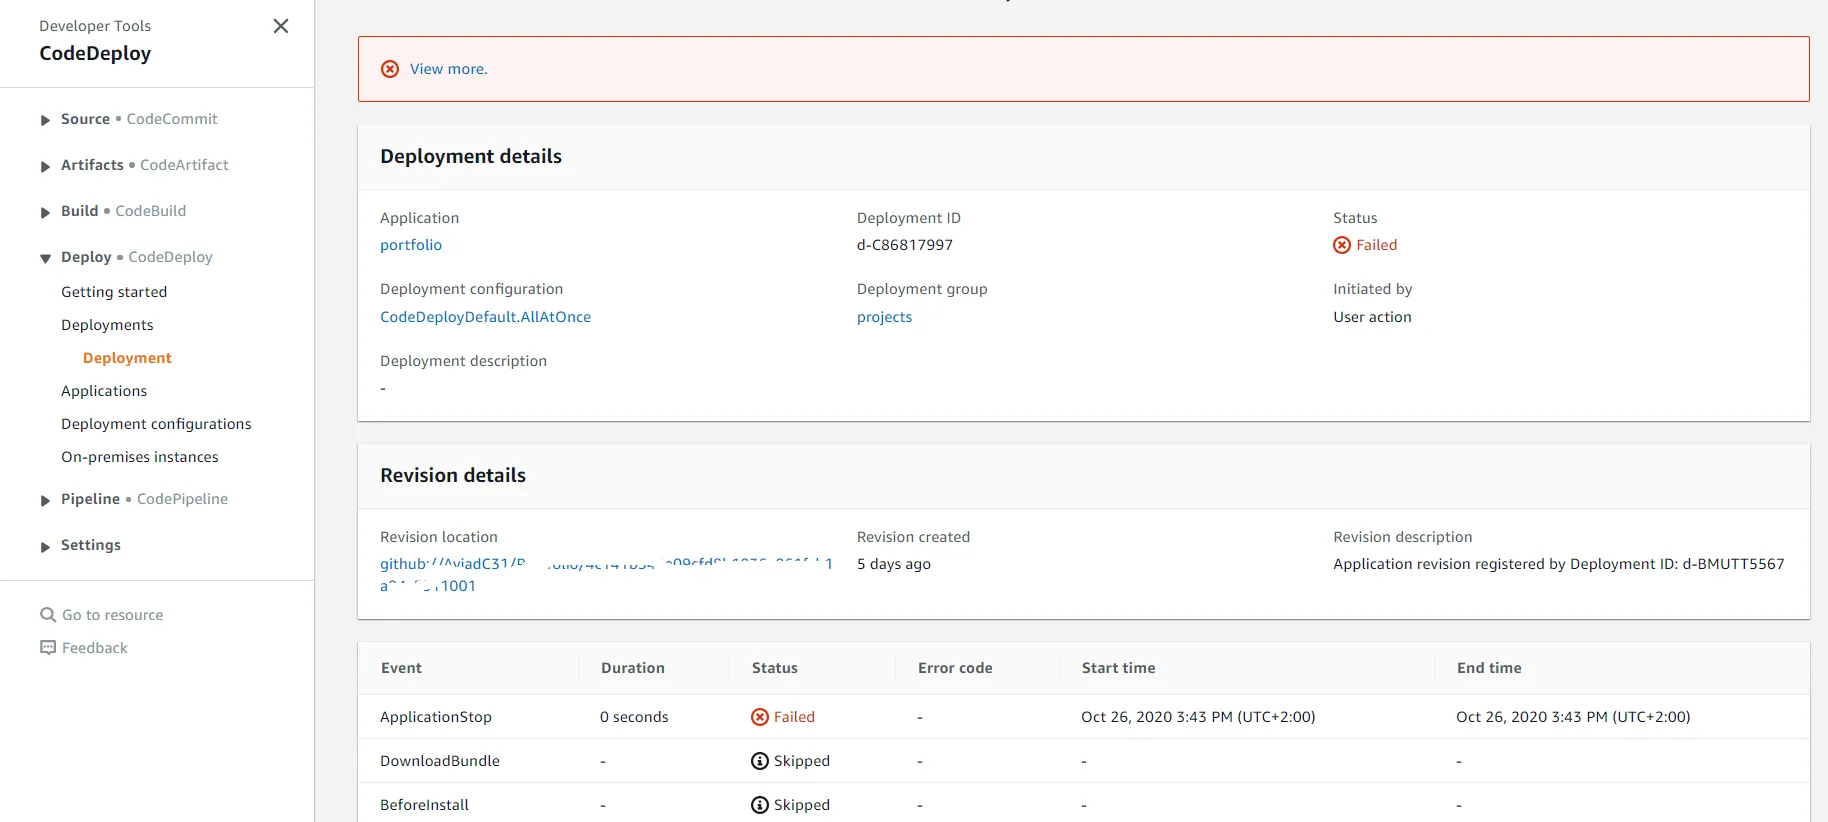Click the Skipped info icon for DownloadBundle

pyautogui.click(x=760, y=761)
